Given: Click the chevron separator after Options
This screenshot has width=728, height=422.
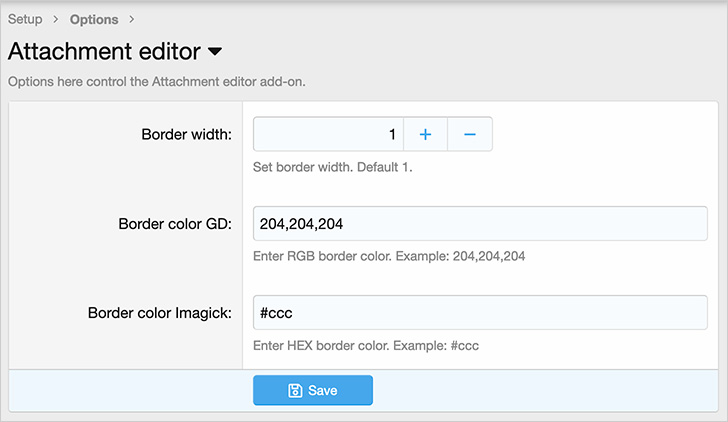Looking at the screenshot, I should (x=132, y=20).
